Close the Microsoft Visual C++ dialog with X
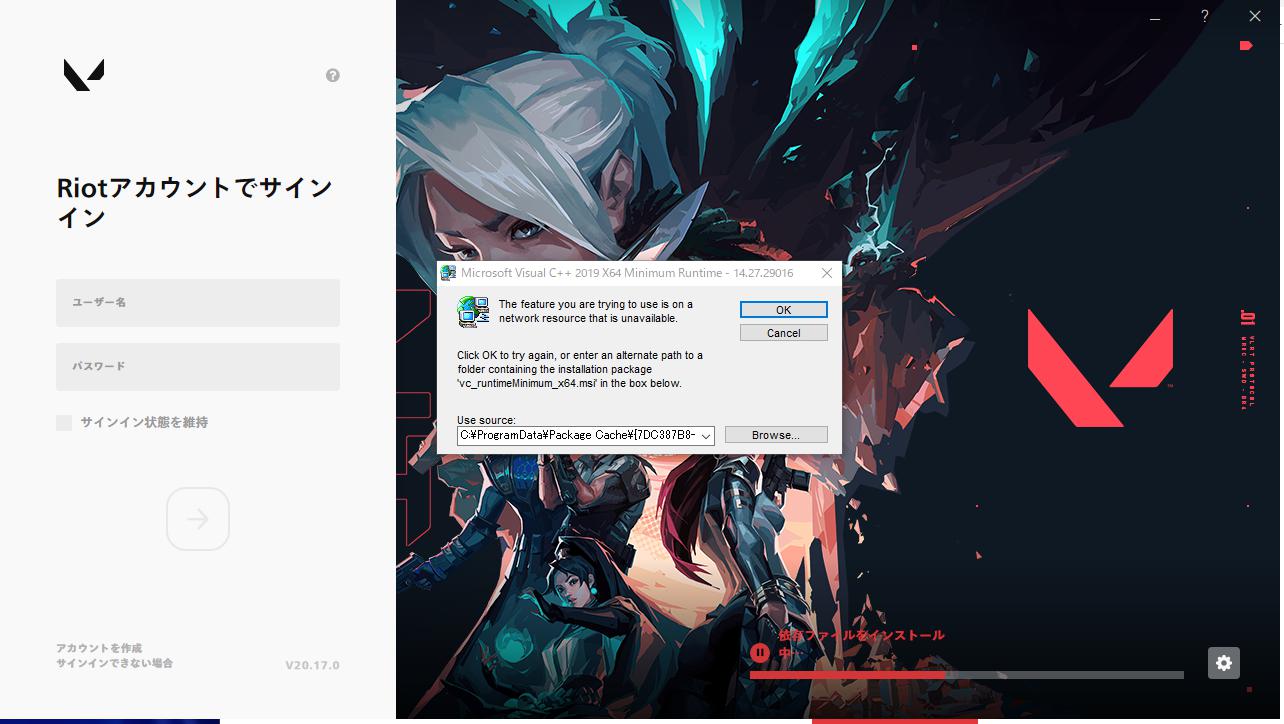 coord(826,272)
